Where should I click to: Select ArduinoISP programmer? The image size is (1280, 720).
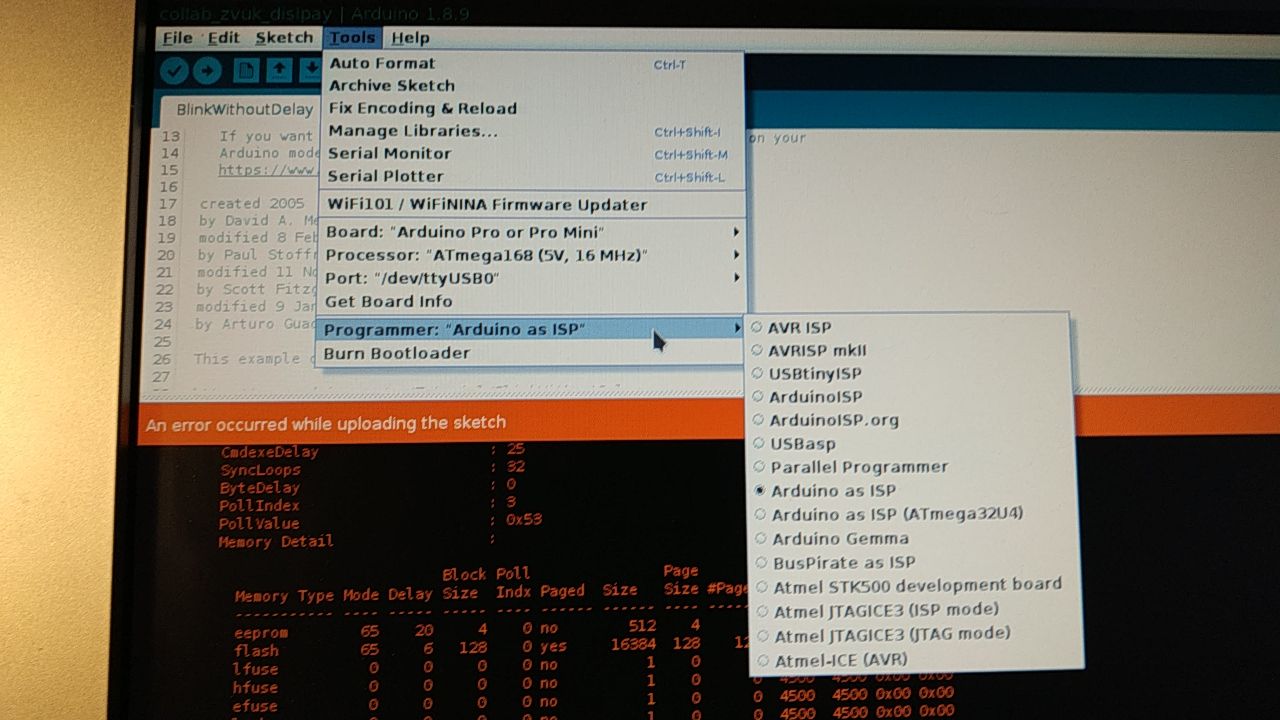pyautogui.click(x=910, y=397)
